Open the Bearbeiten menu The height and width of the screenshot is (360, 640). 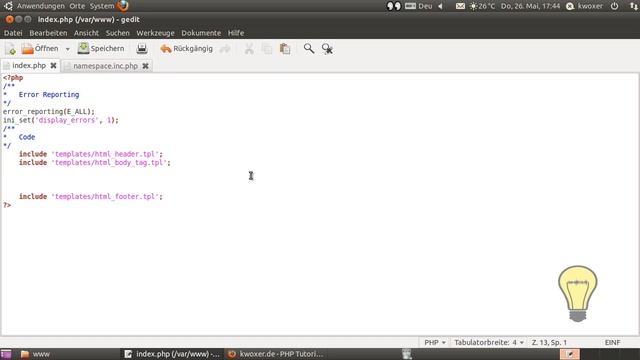(x=48, y=33)
